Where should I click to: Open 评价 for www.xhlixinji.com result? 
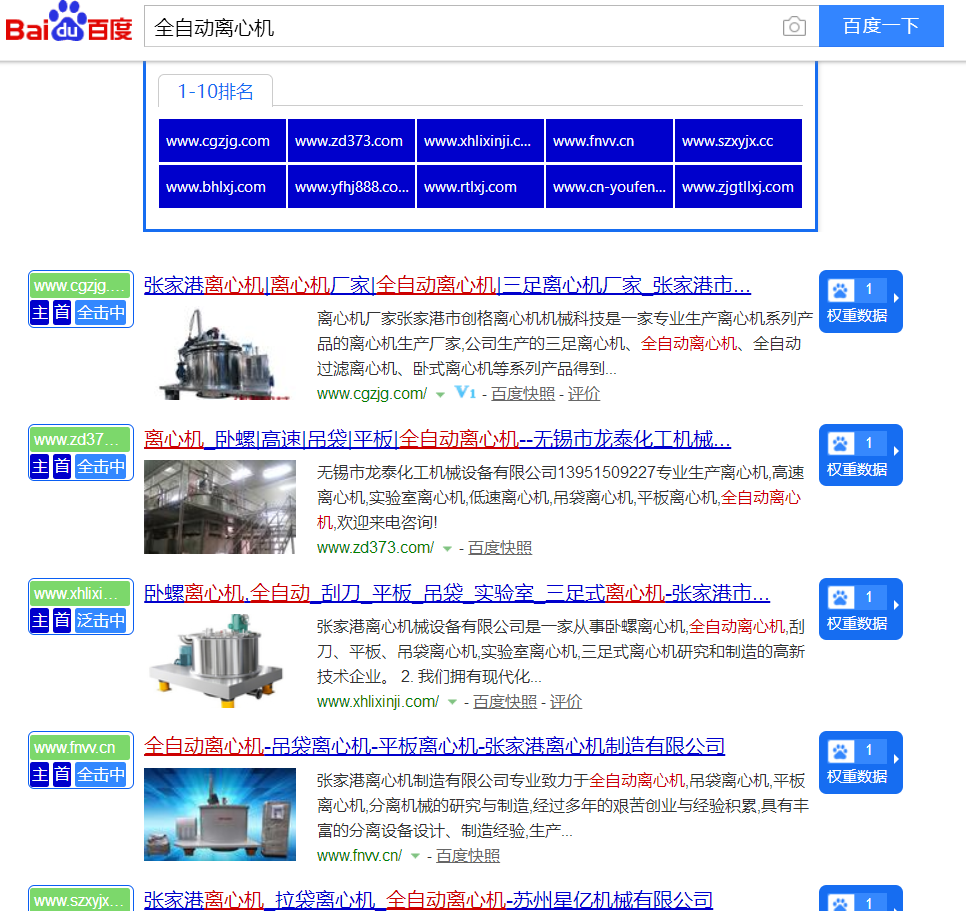pyautogui.click(x=566, y=702)
